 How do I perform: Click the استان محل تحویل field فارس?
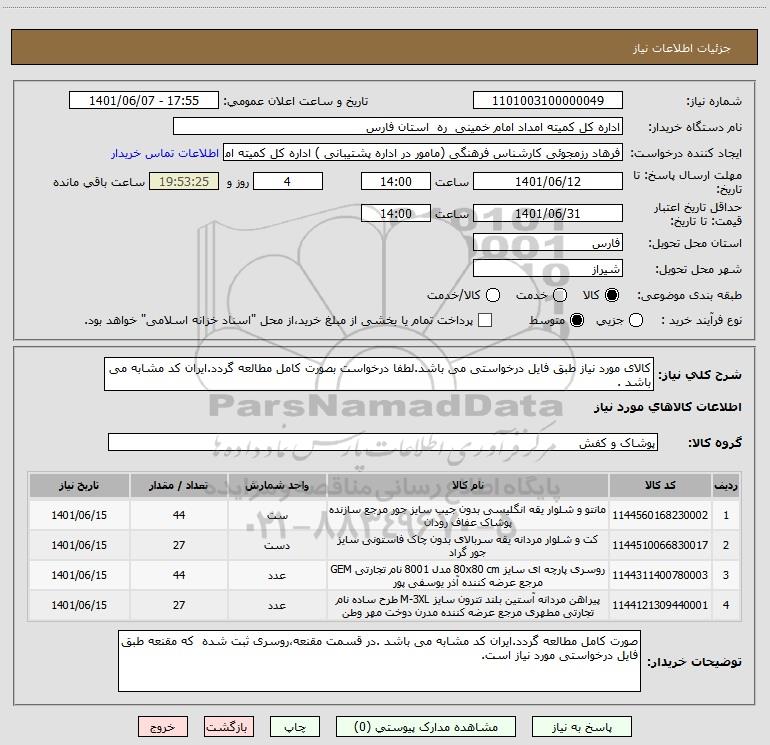click(548, 243)
